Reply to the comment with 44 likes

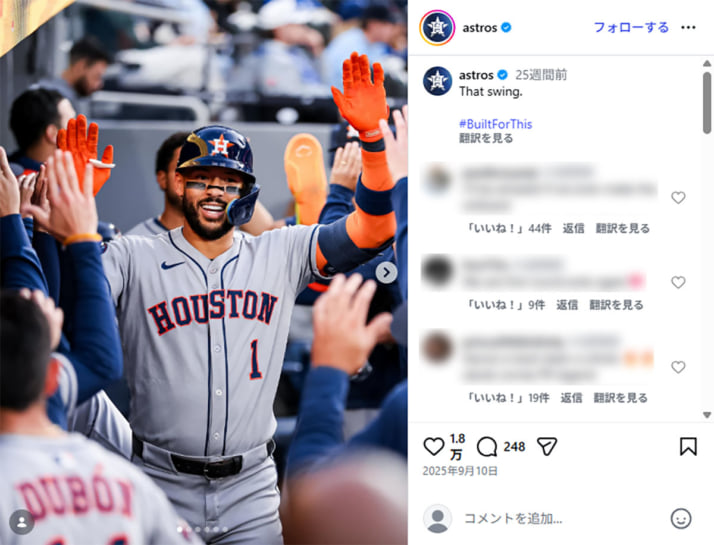[x=573, y=228]
